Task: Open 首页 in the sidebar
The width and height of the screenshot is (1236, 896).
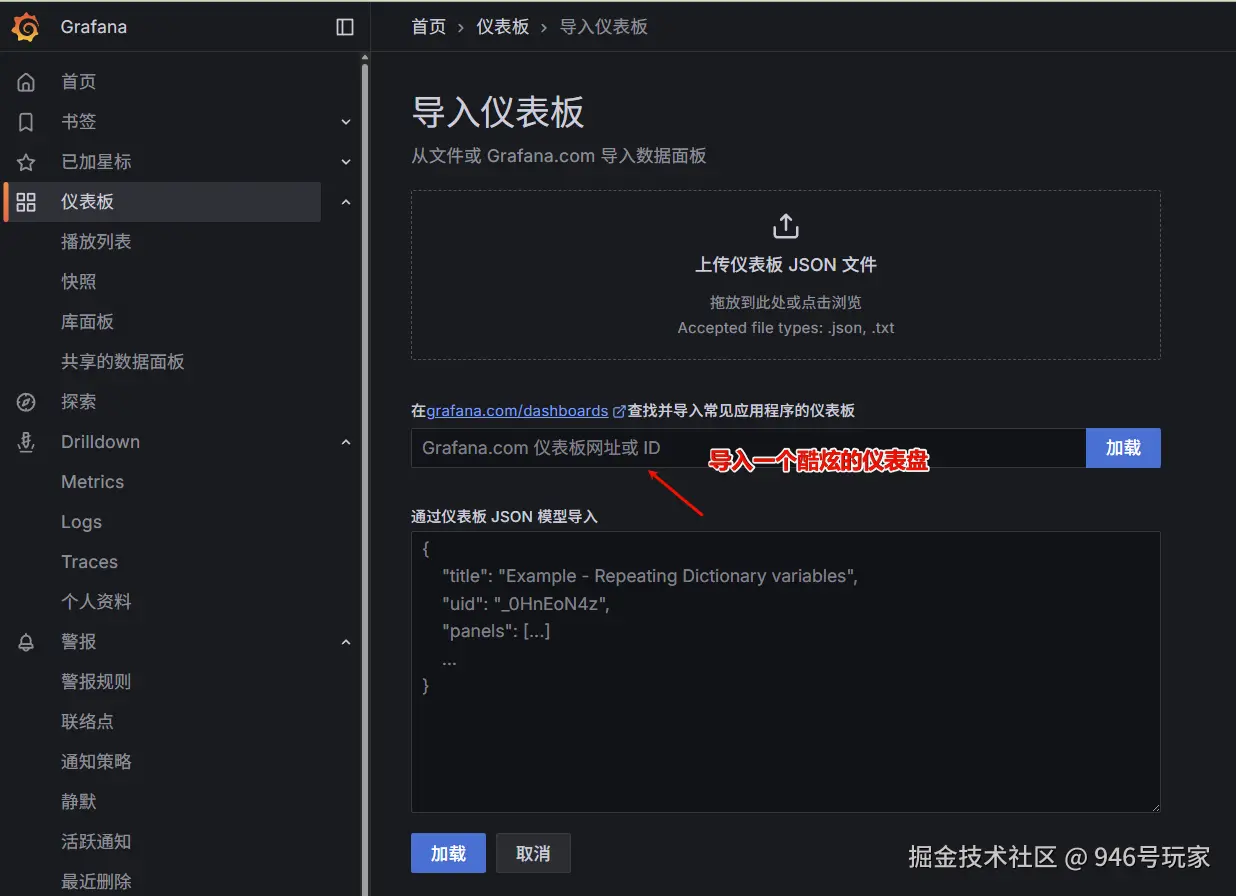Action: point(79,82)
